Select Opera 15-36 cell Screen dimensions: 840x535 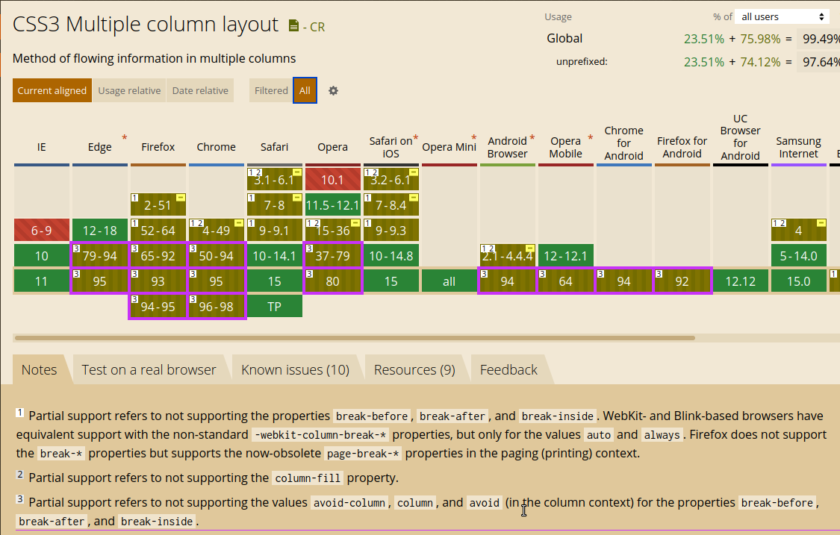333,230
